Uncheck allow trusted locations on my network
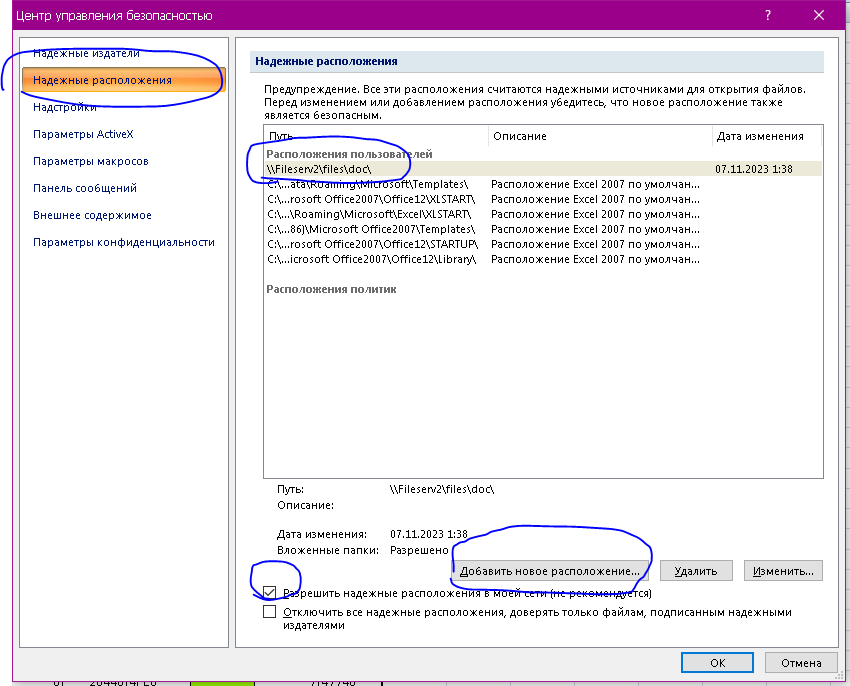Screen dimensions: 850x686 click(269, 592)
